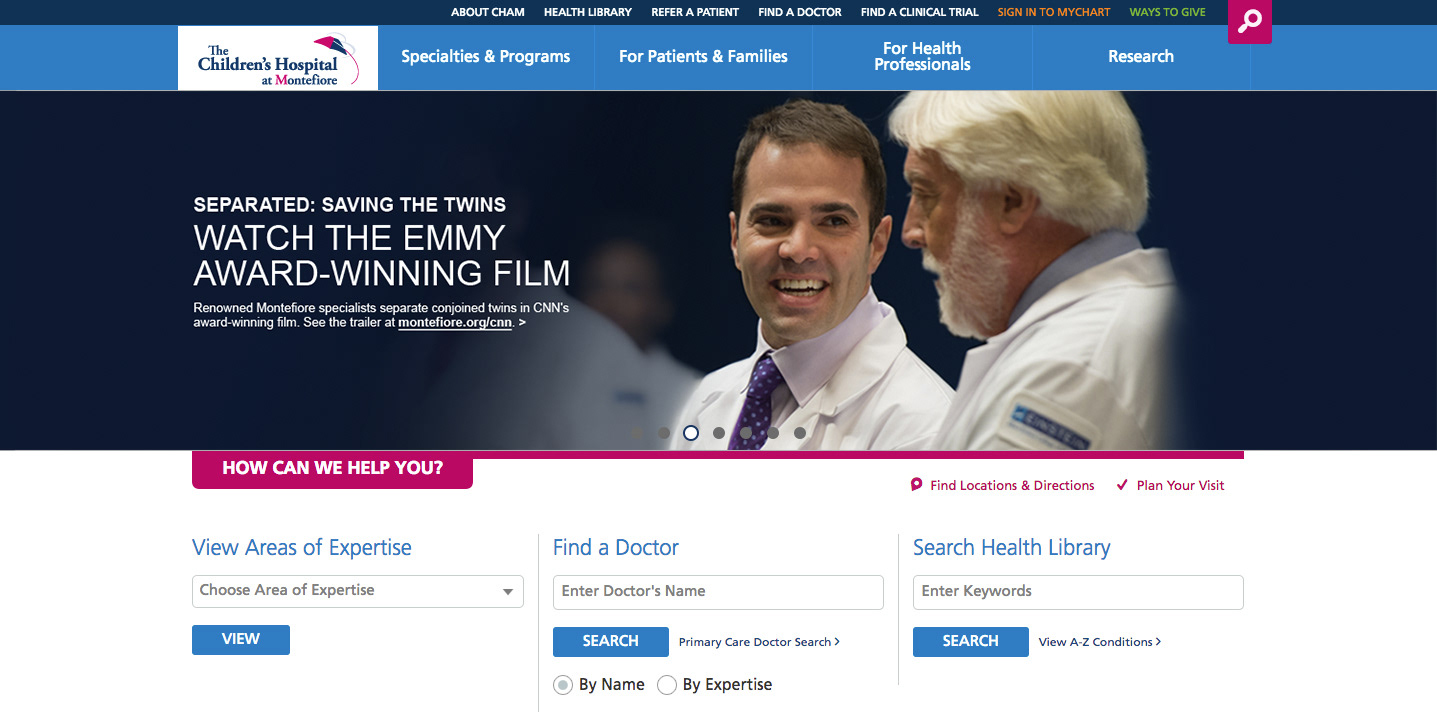The width and height of the screenshot is (1437, 712).
Task: Click the Search Health Library heading
Action: [1012, 548]
